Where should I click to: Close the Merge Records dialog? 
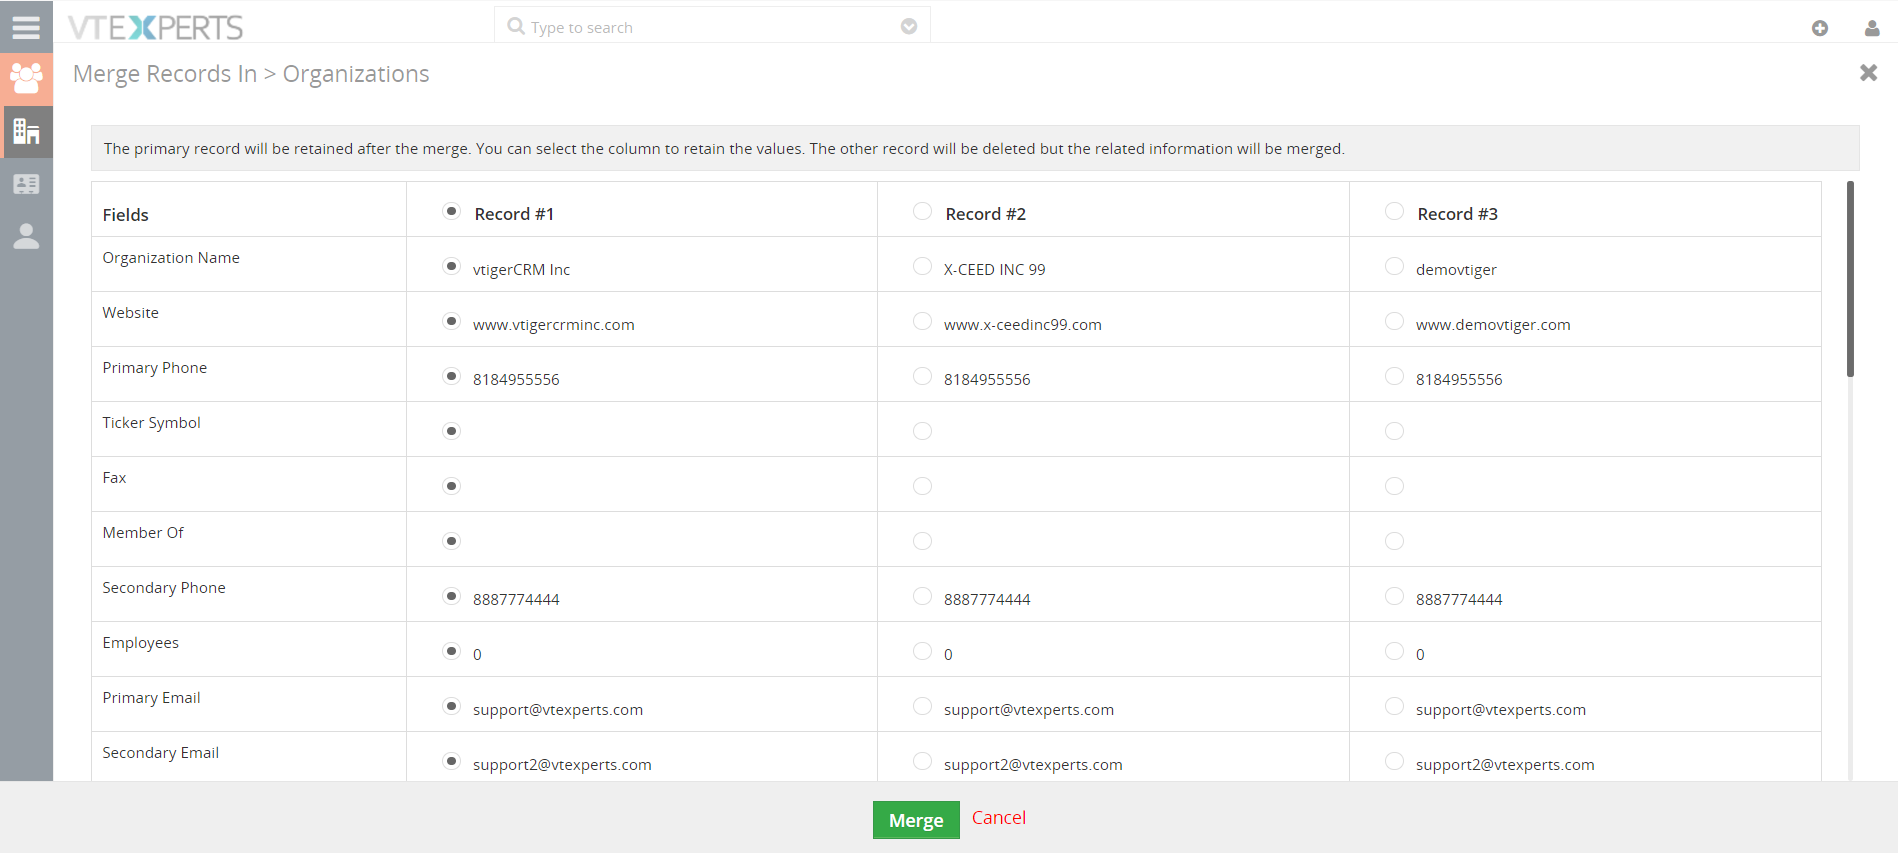coord(1868,73)
